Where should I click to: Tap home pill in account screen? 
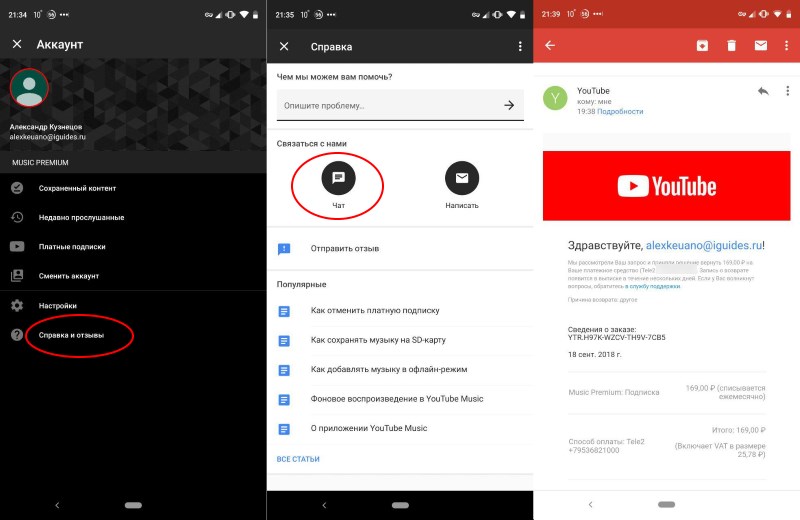(x=133, y=505)
